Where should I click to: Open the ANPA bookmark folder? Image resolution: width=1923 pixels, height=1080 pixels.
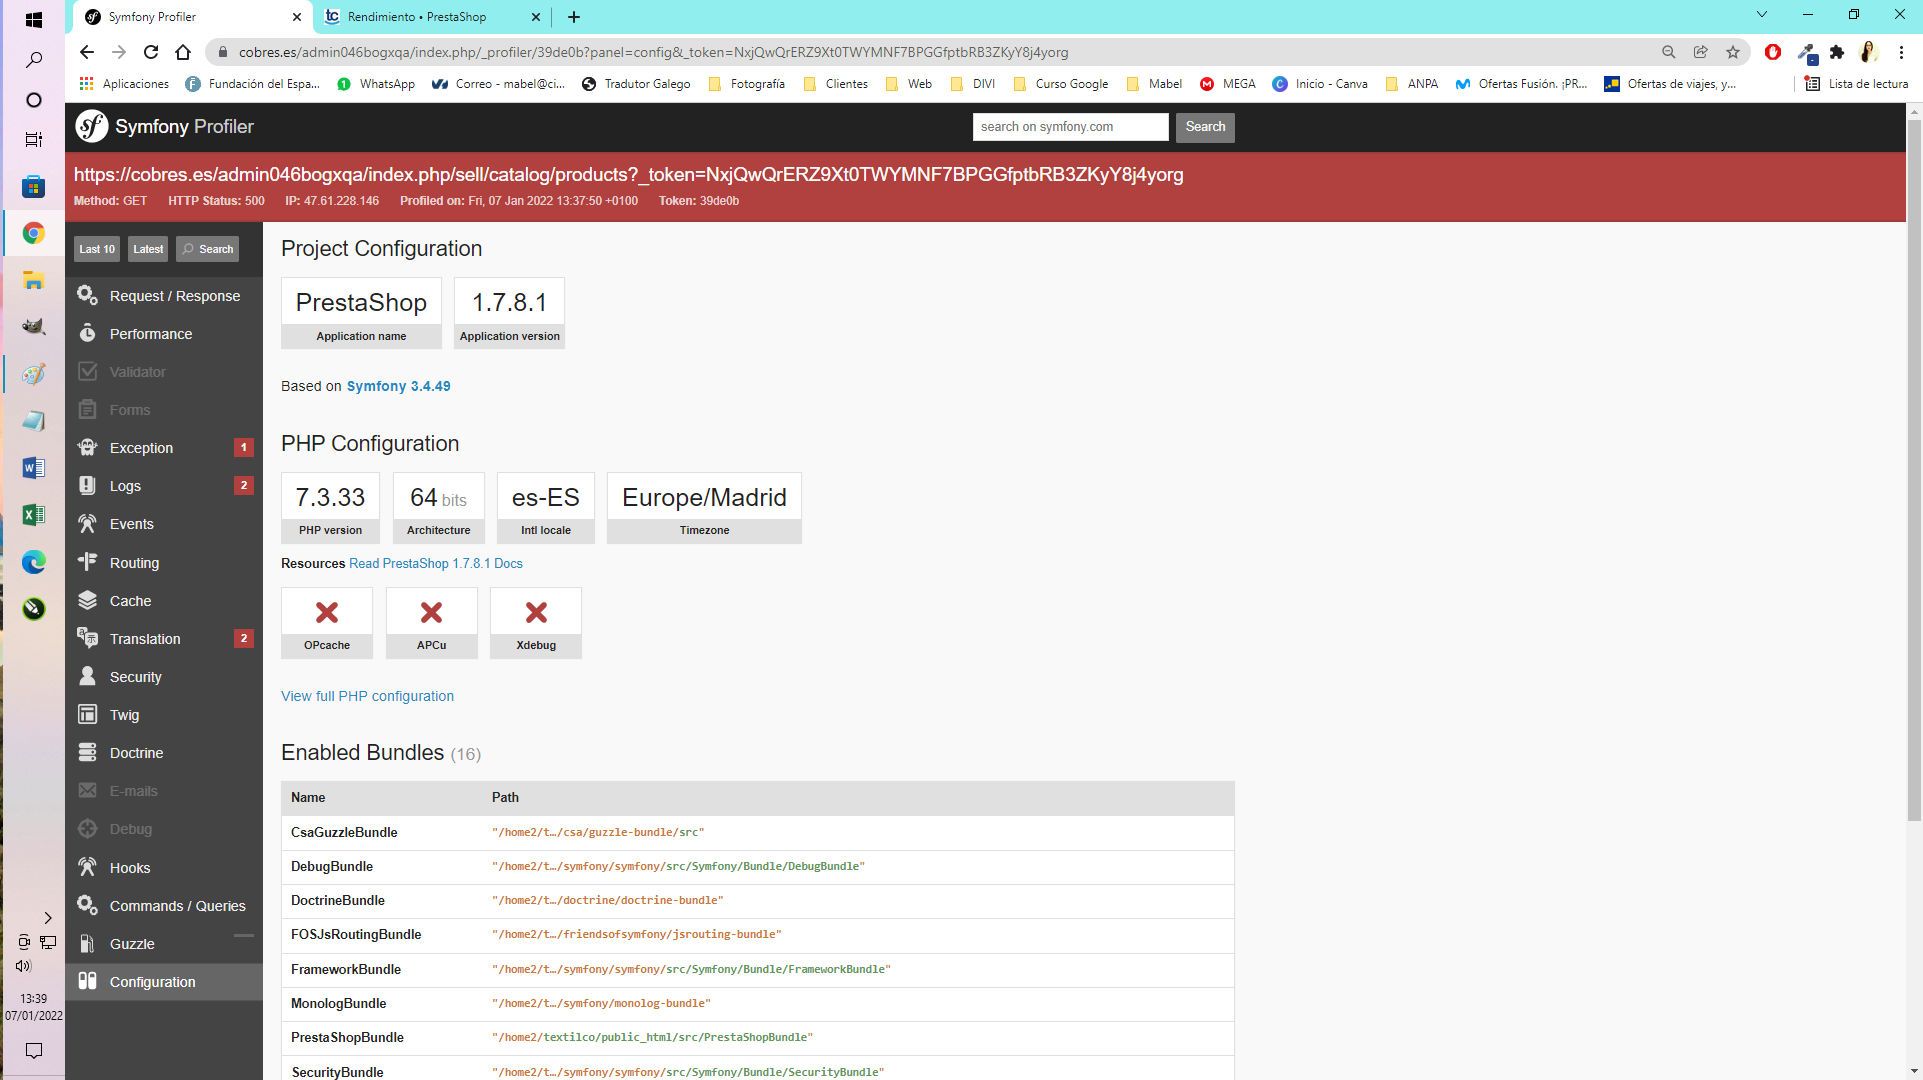pyautogui.click(x=1411, y=84)
